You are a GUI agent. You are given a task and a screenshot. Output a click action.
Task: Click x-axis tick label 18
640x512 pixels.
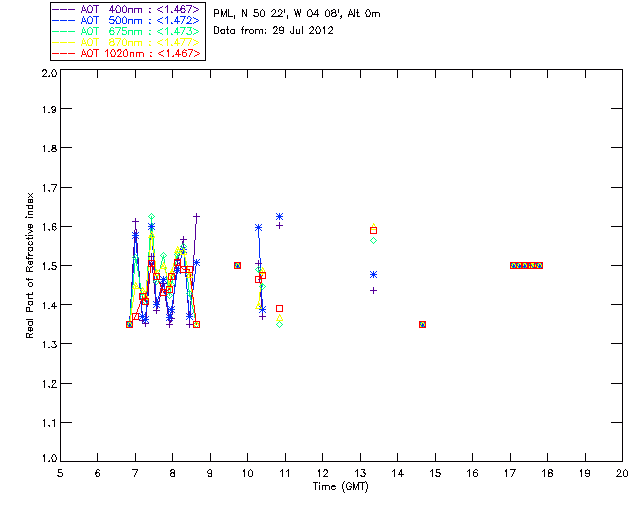547,473
